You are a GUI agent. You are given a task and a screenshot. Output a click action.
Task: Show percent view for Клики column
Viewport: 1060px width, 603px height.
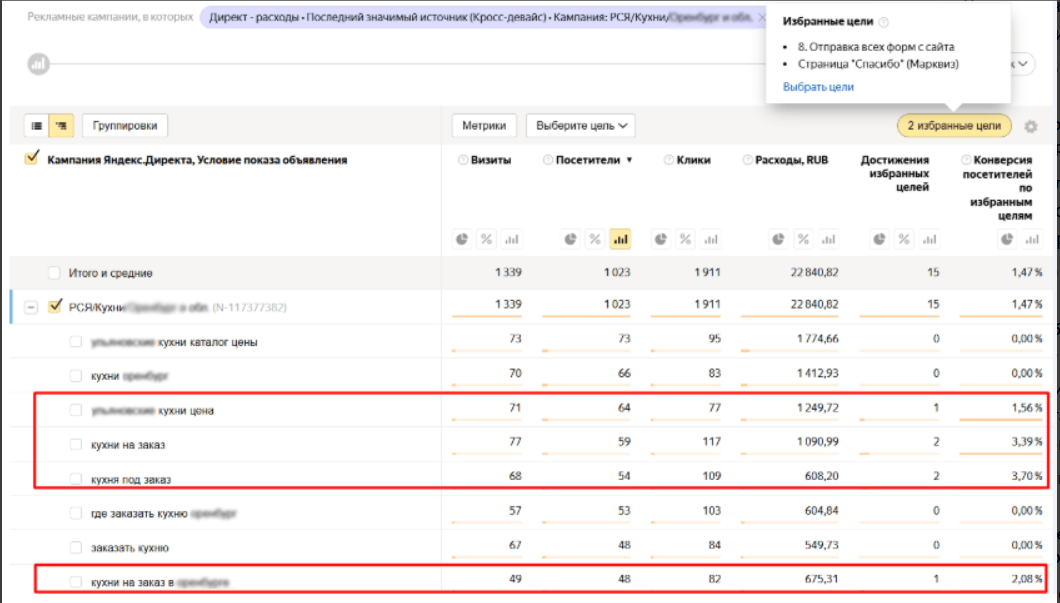[x=685, y=239]
